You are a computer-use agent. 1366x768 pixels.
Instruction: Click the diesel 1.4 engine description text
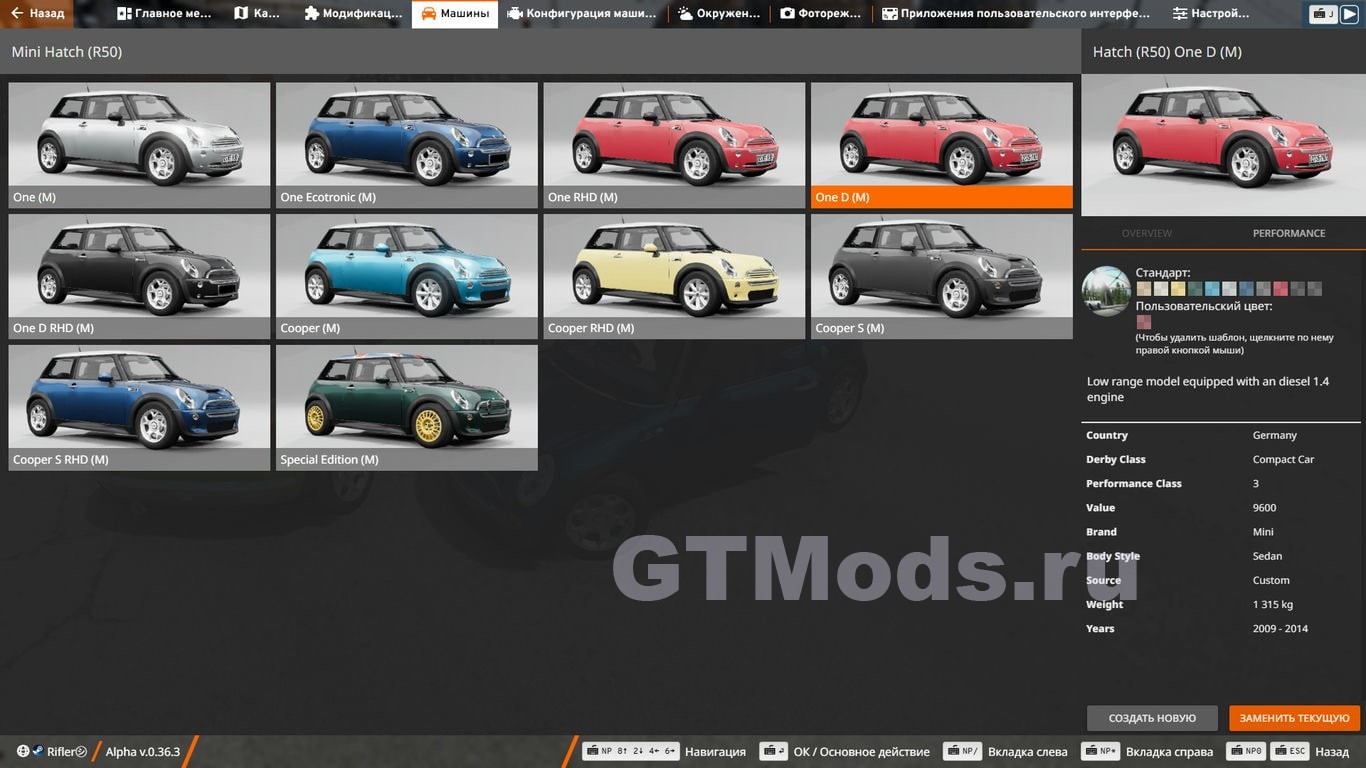pos(1208,389)
